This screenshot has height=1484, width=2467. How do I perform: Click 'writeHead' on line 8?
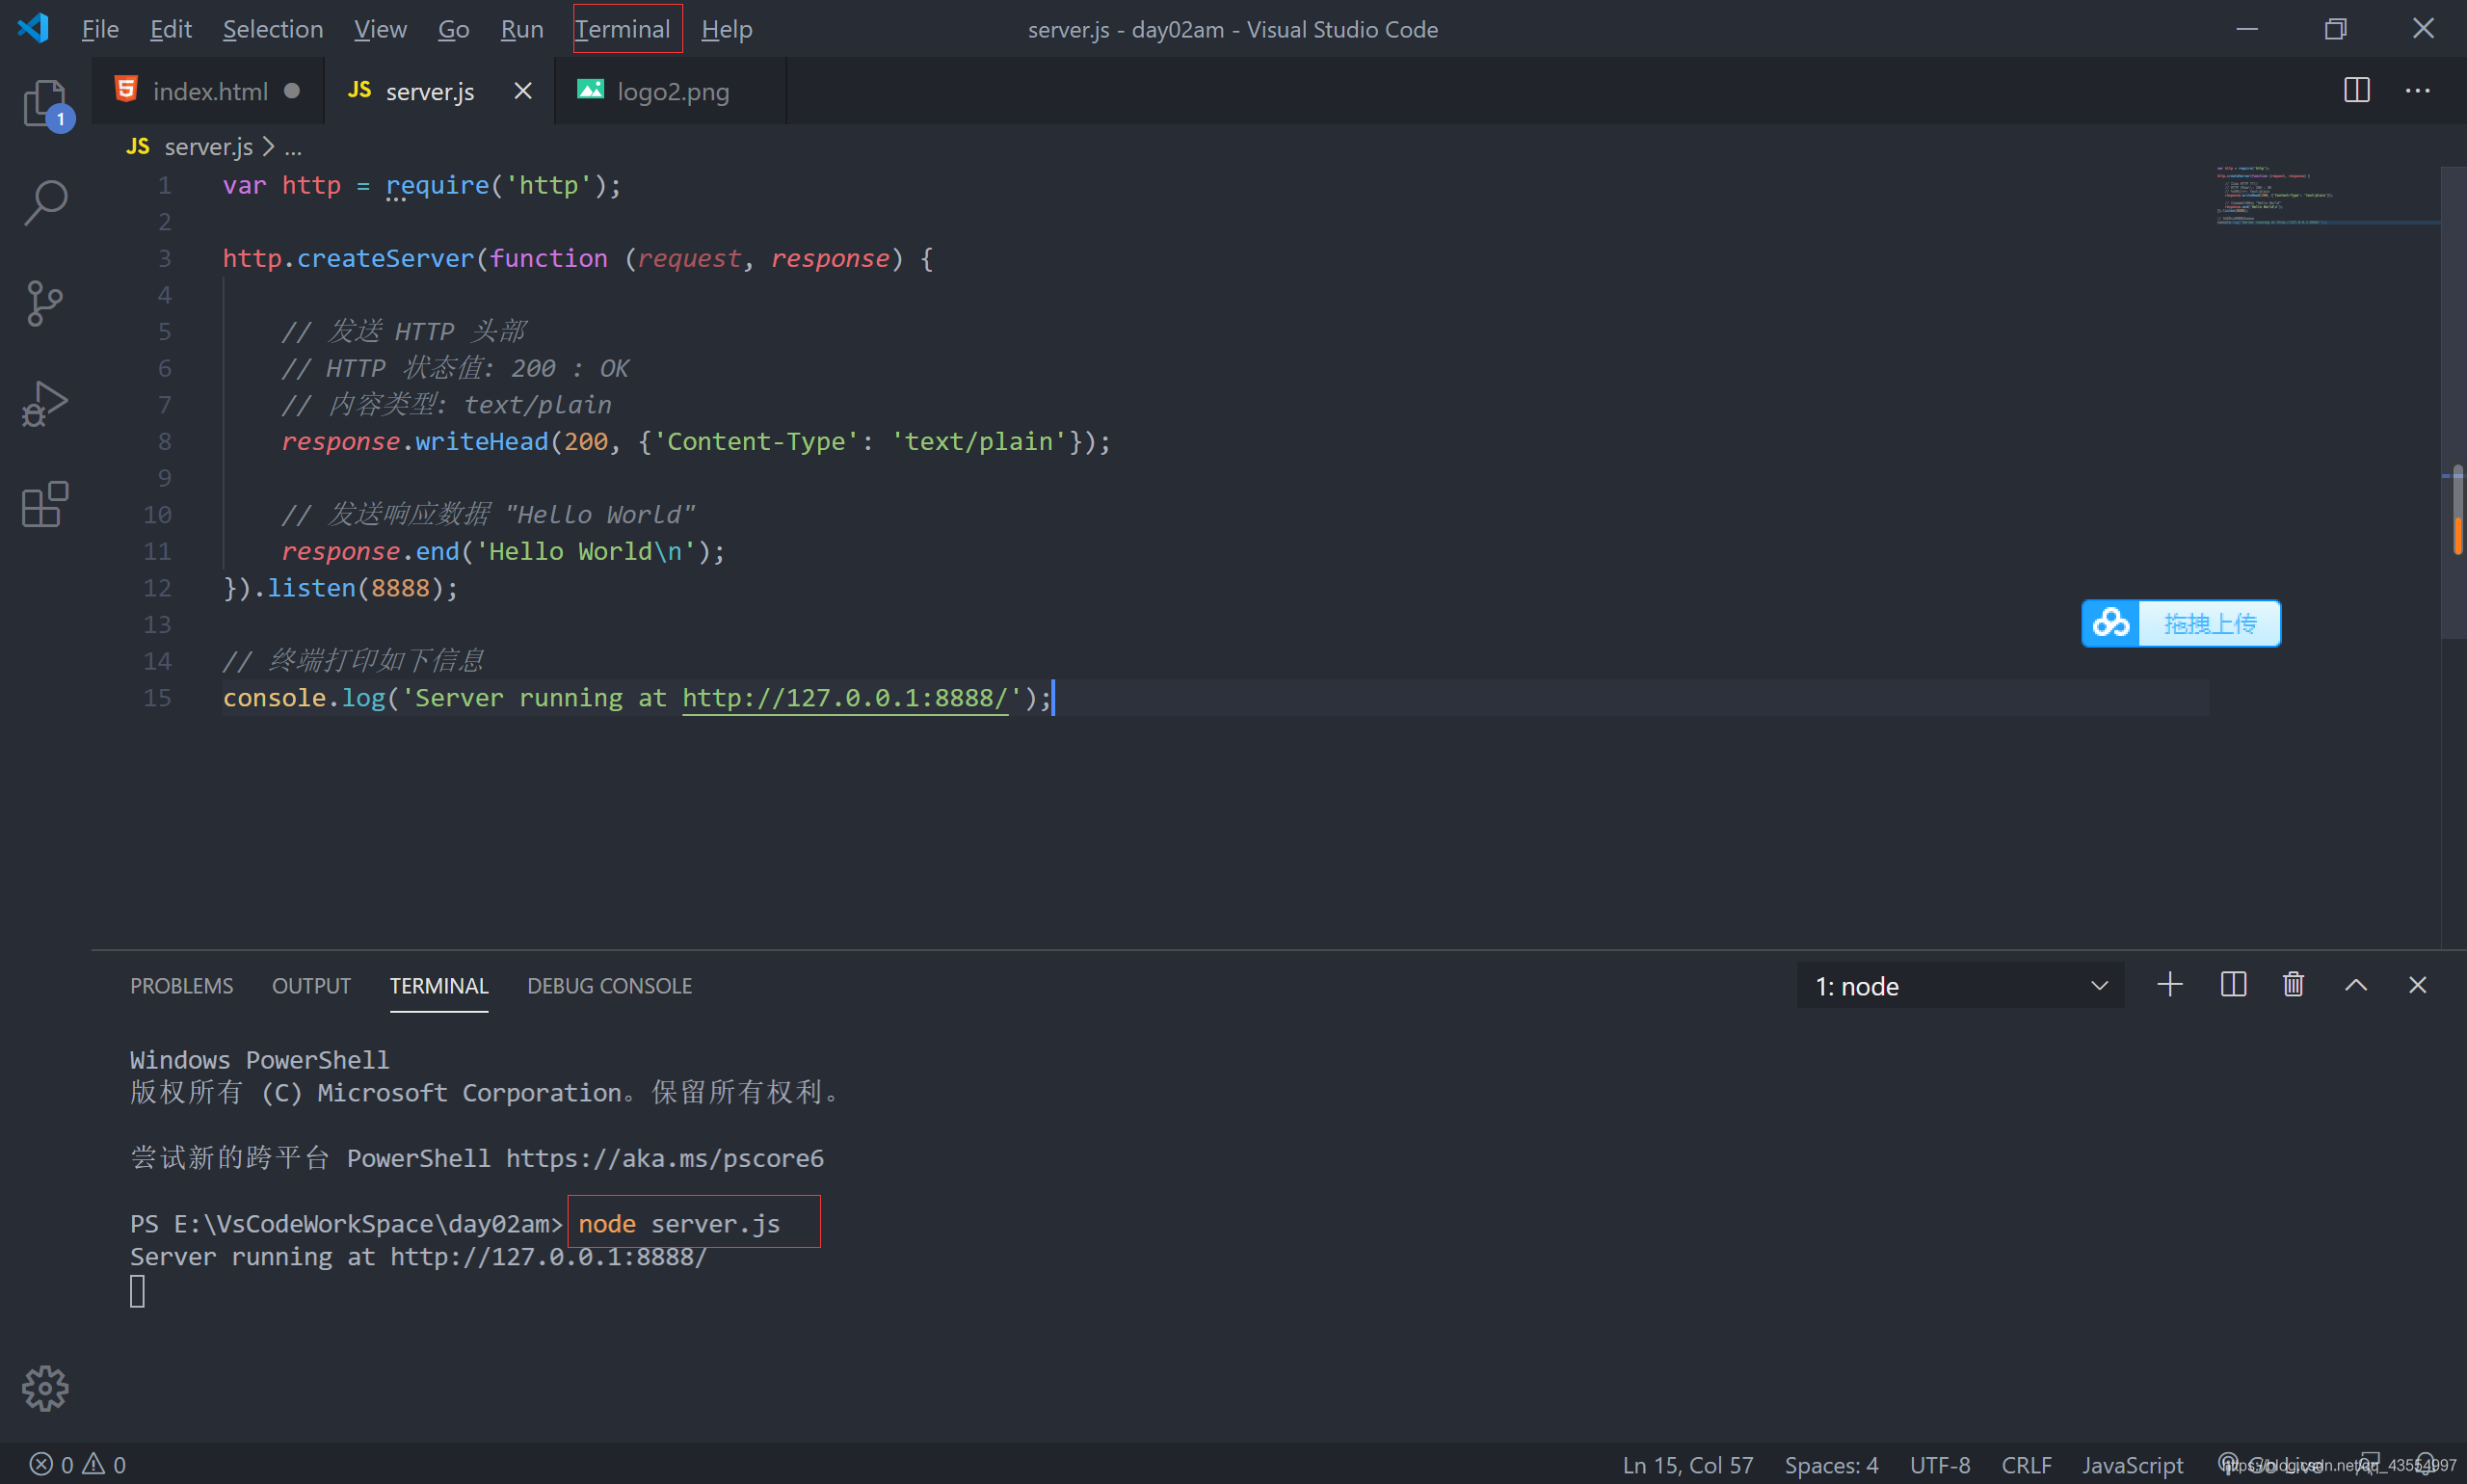coord(482,442)
